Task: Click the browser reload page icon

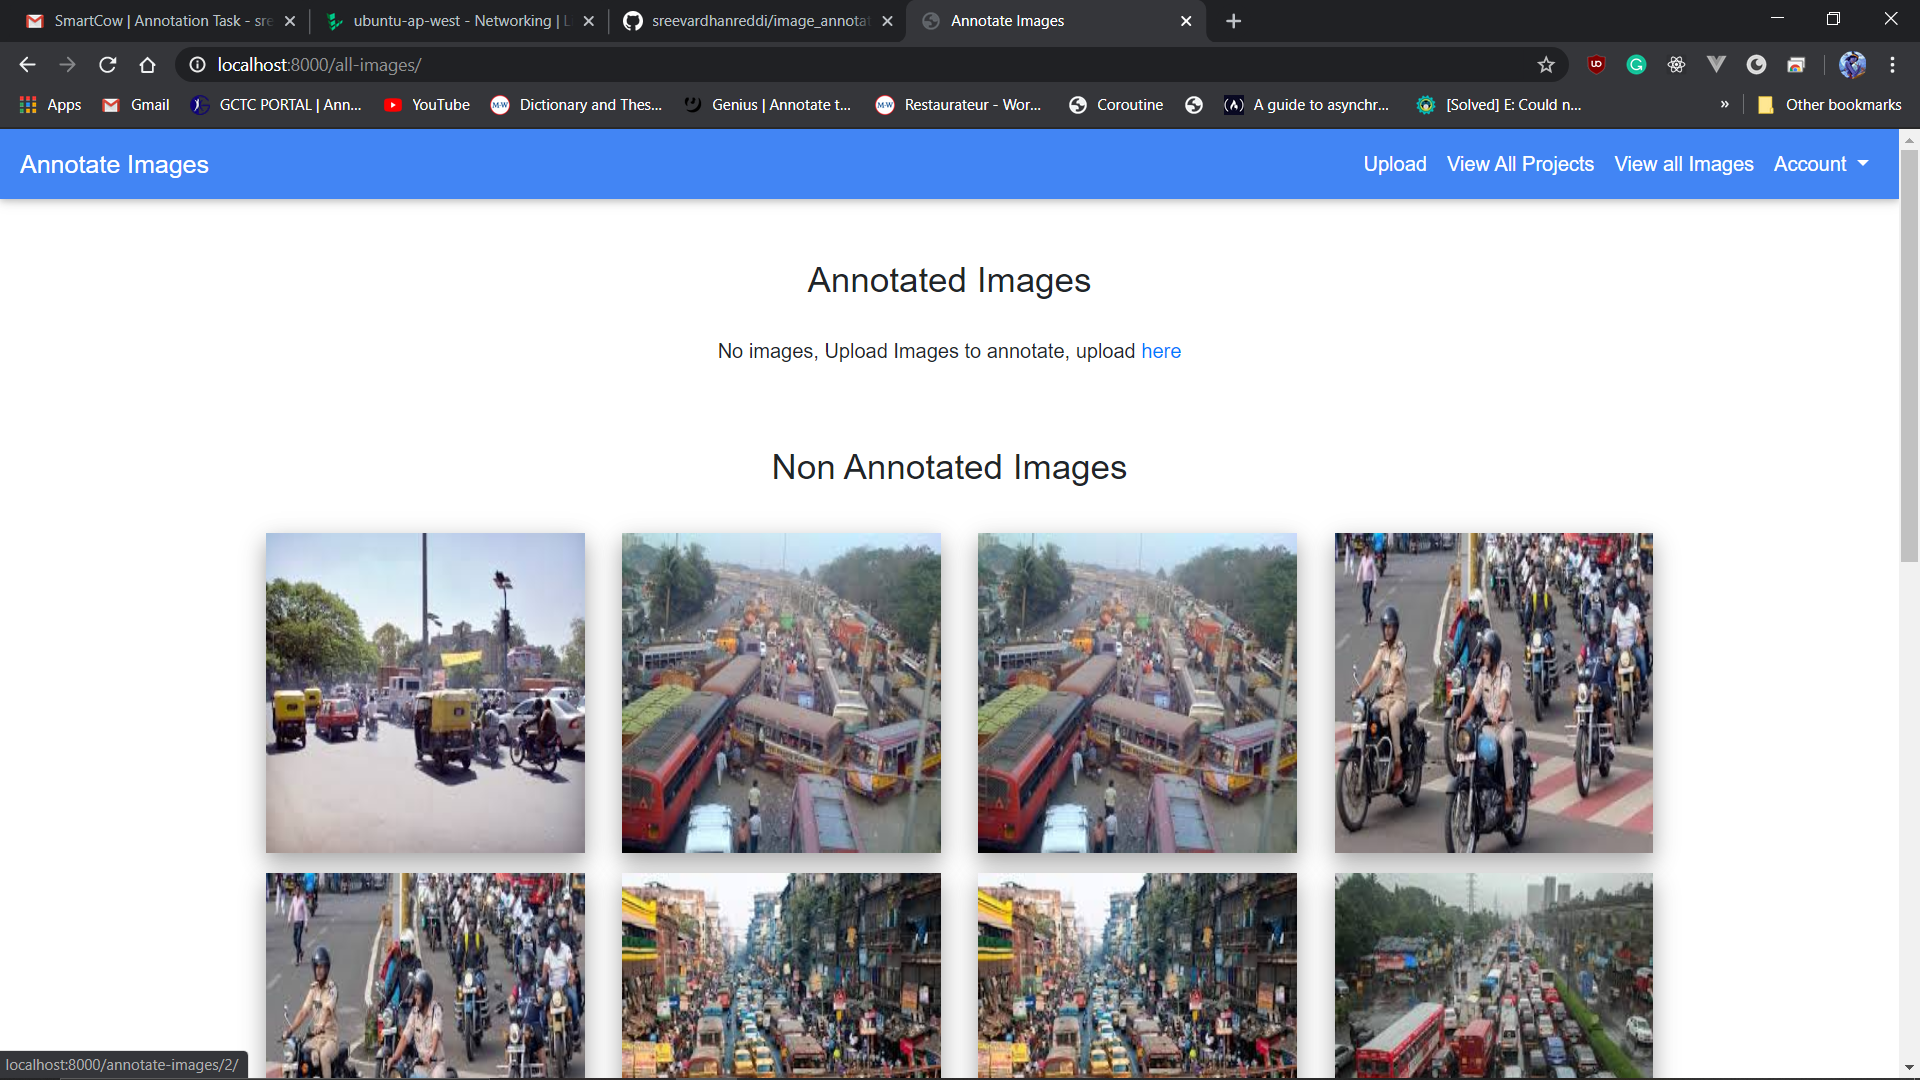Action: click(x=108, y=65)
